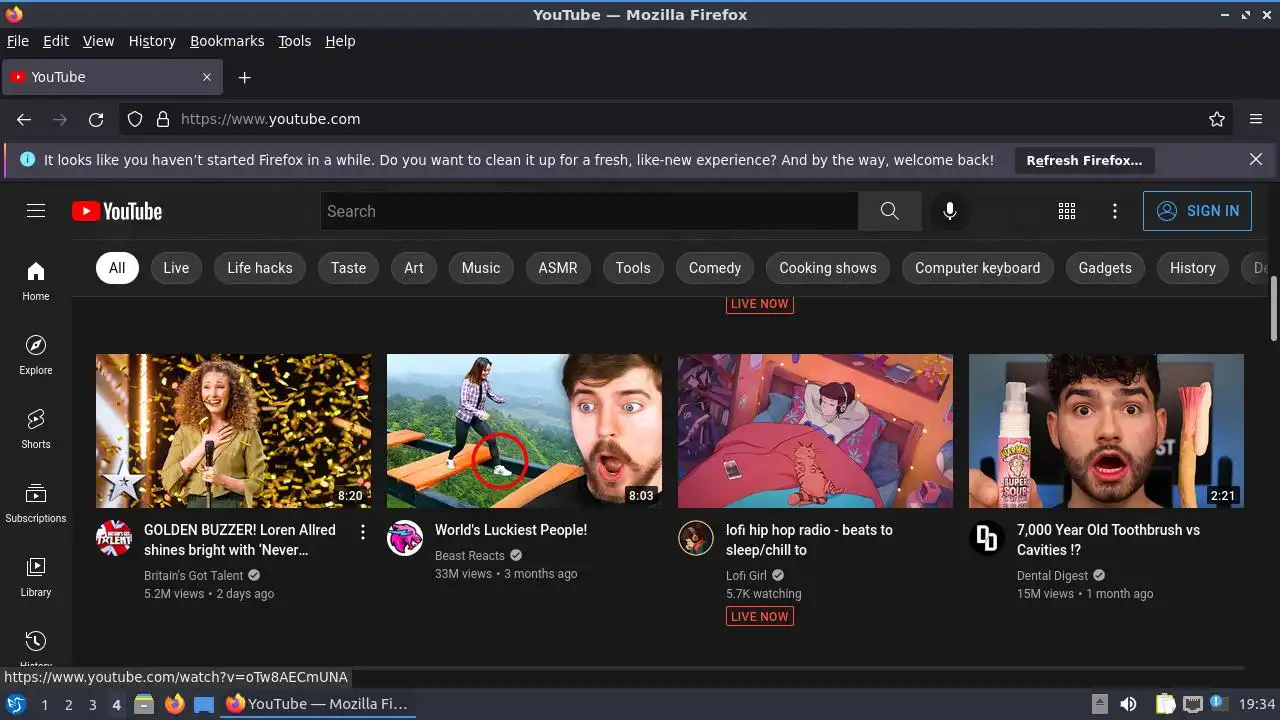1280x720 pixels.
Task: Select the Taste filter chip
Action: tap(348, 268)
